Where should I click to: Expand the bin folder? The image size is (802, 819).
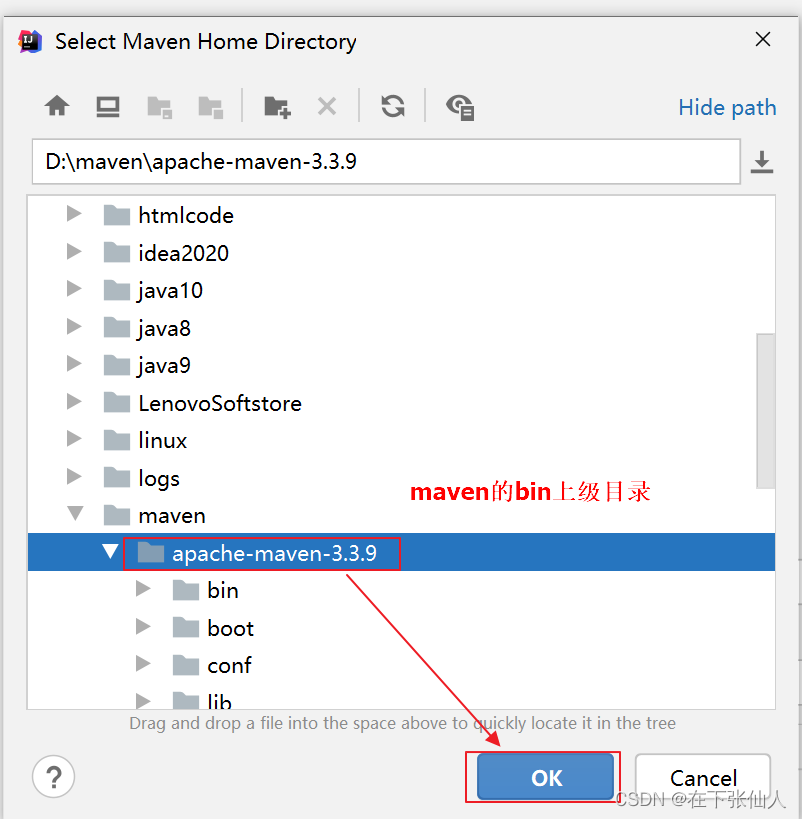click(x=143, y=589)
